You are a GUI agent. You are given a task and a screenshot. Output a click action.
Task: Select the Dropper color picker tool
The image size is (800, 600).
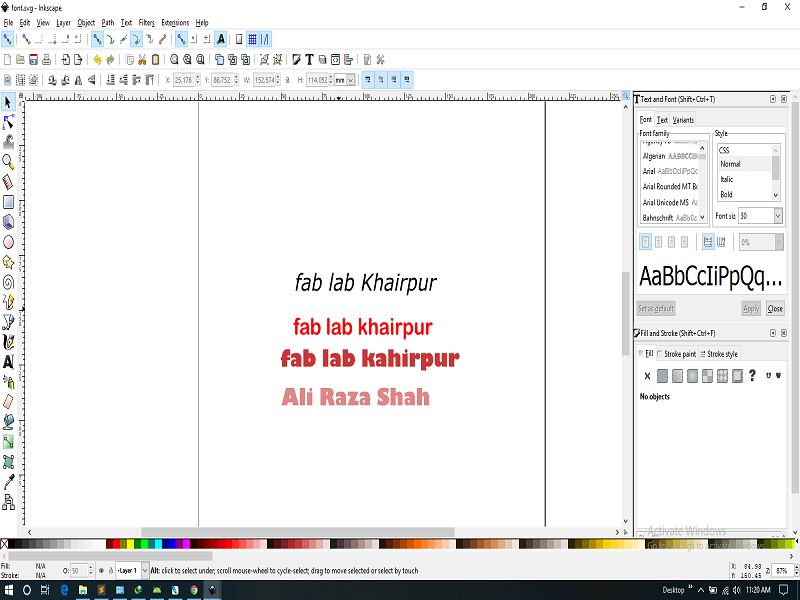pyautogui.click(x=8, y=482)
